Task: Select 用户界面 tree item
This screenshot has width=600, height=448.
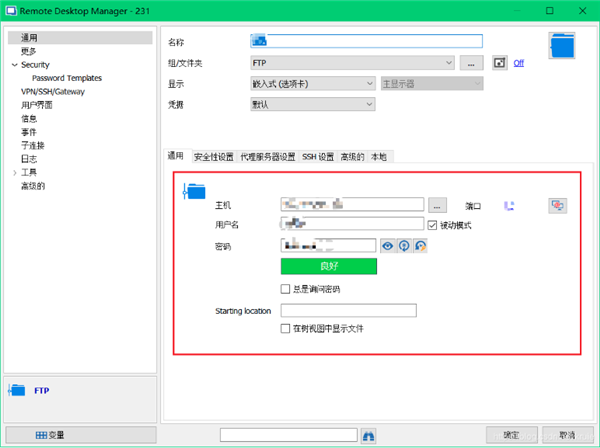Action: tap(37, 105)
